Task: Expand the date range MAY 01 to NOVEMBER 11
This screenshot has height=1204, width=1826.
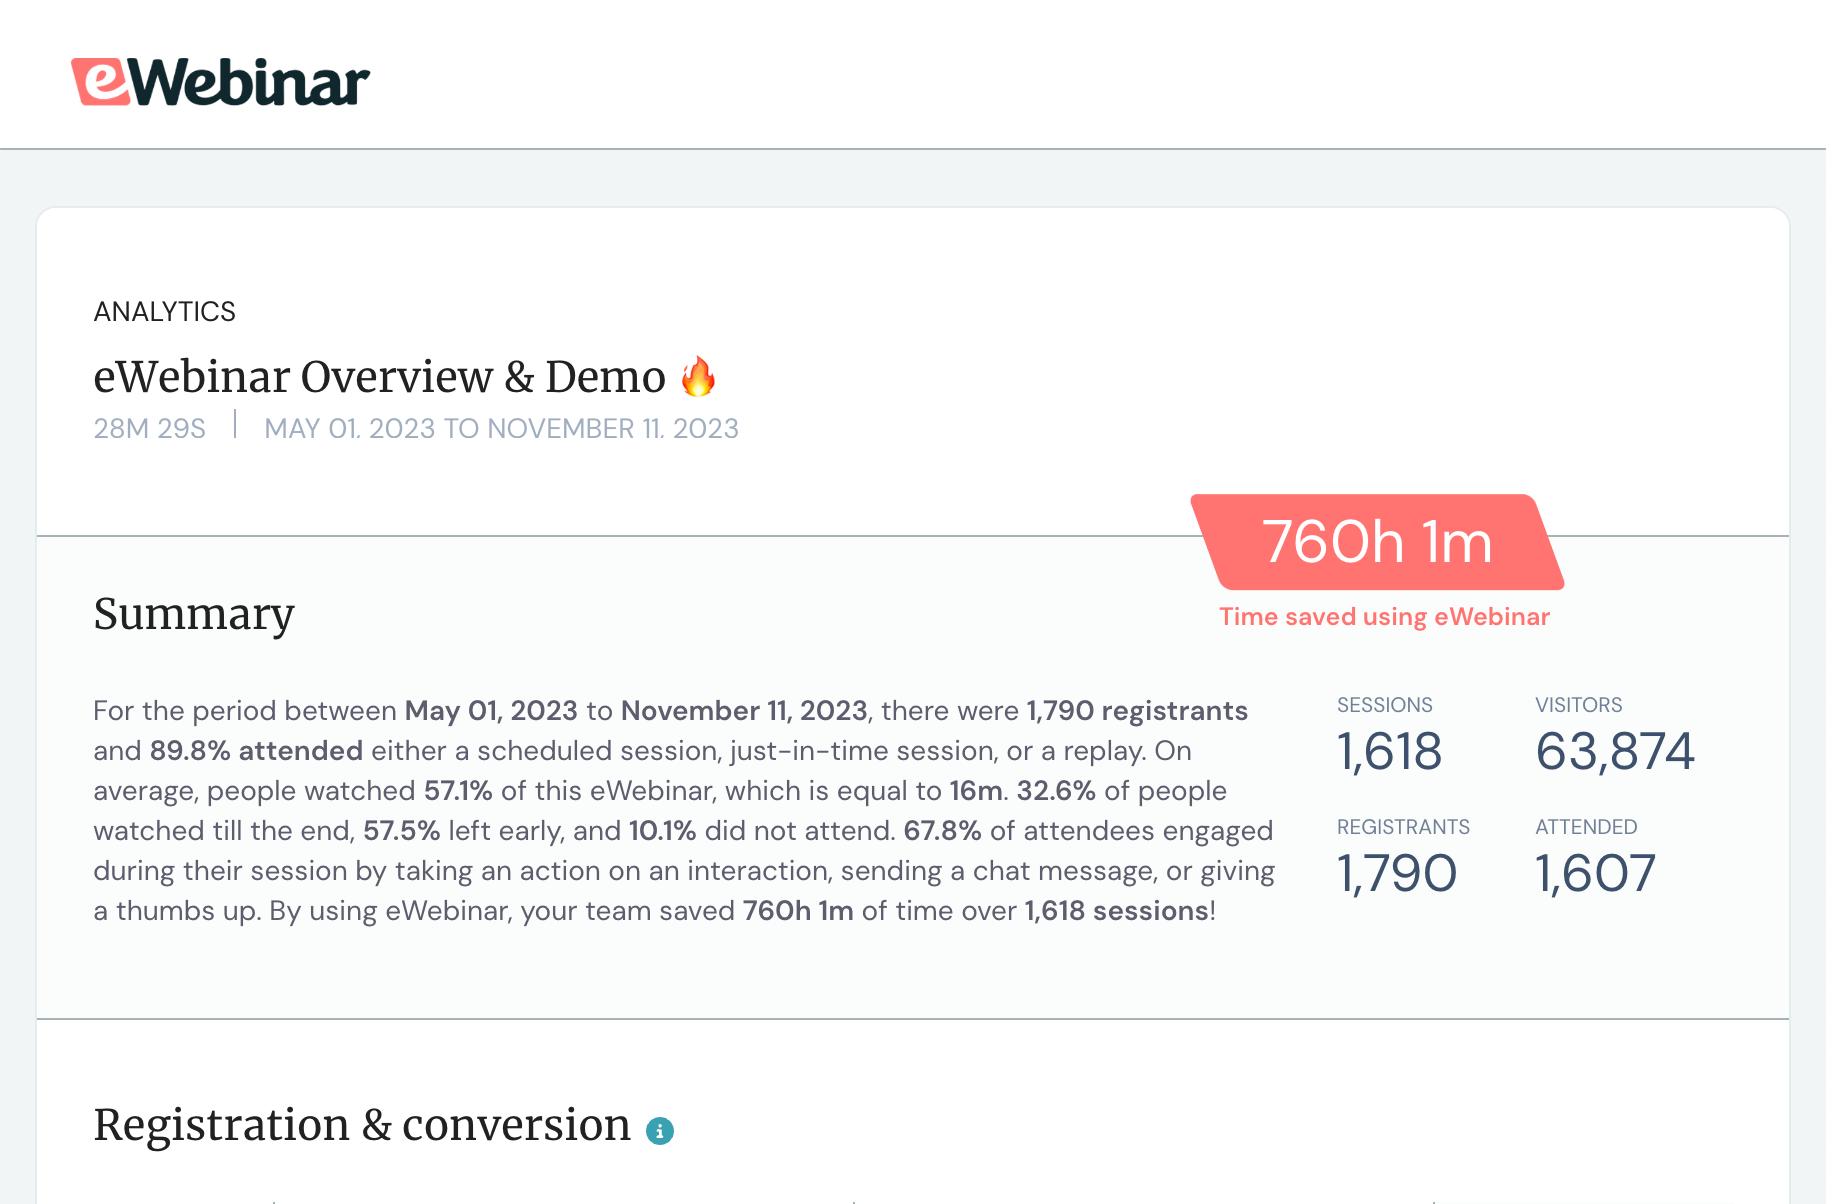Action: tap(500, 428)
